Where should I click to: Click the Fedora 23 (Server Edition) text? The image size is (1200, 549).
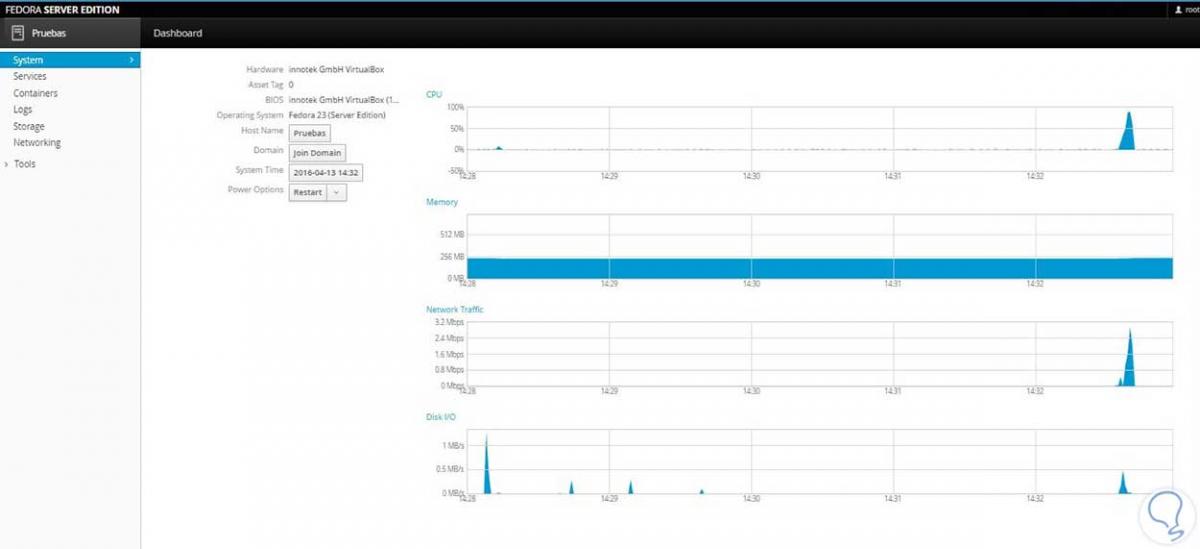point(336,115)
